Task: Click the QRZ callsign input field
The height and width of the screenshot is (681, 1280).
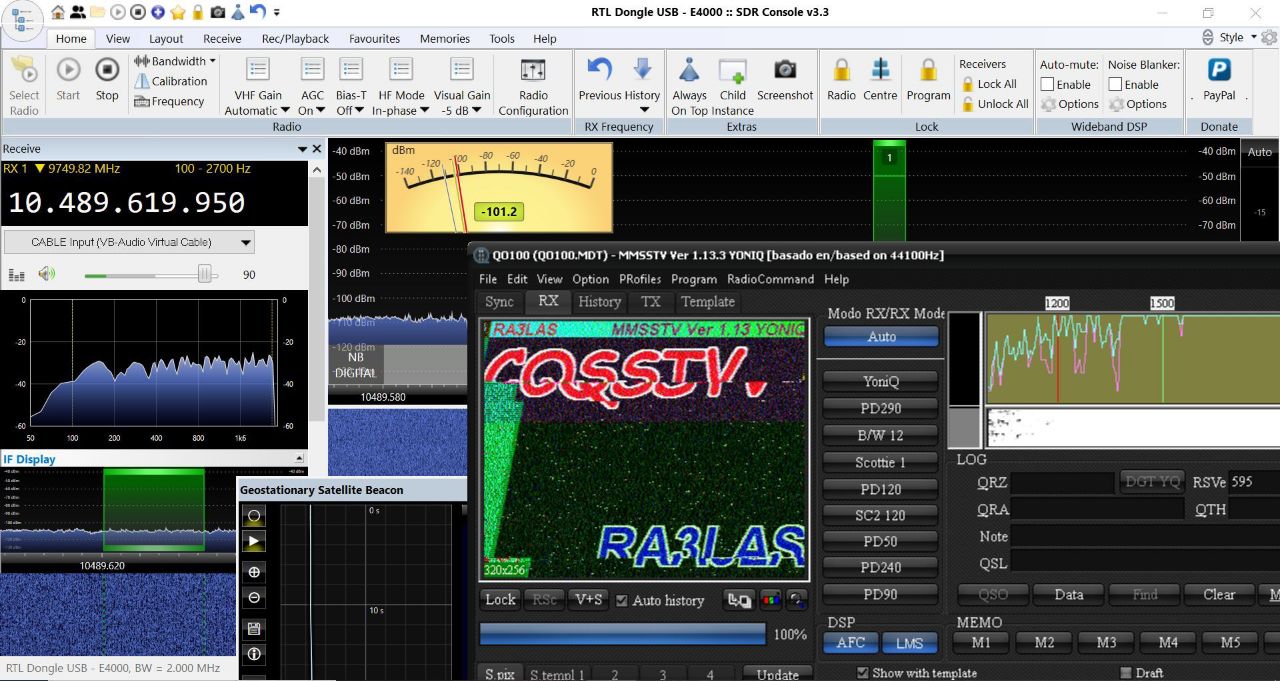Action: pyautogui.click(x=1062, y=483)
